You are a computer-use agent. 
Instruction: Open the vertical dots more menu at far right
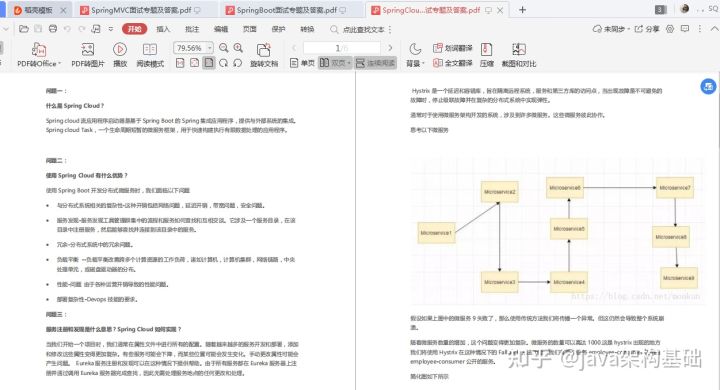[x=699, y=29]
